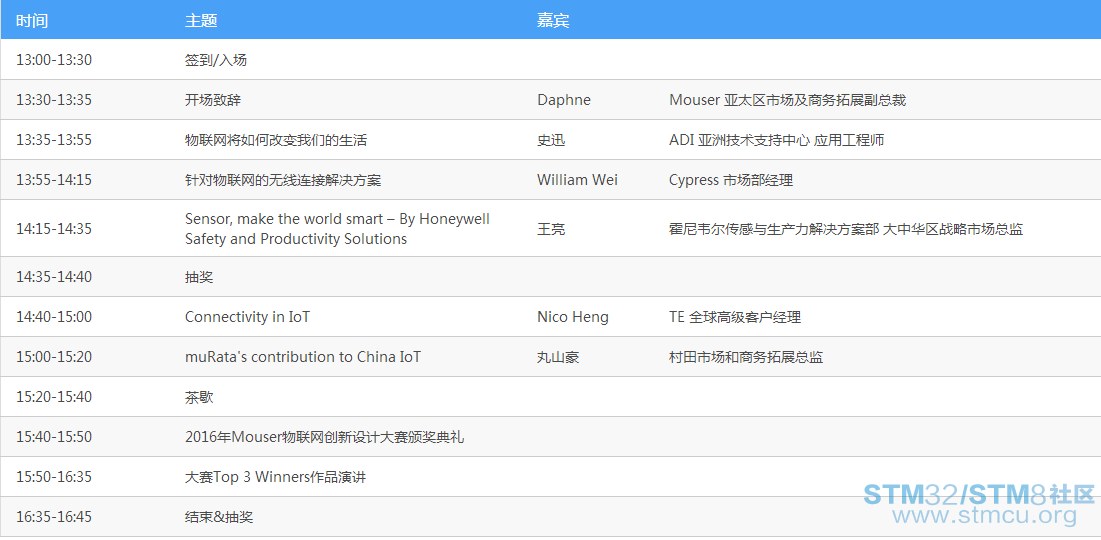Screen dimensions: 1101x540
Task: Click 大赛Top 3 Winners作品演讲 entry
Action: [275, 478]
